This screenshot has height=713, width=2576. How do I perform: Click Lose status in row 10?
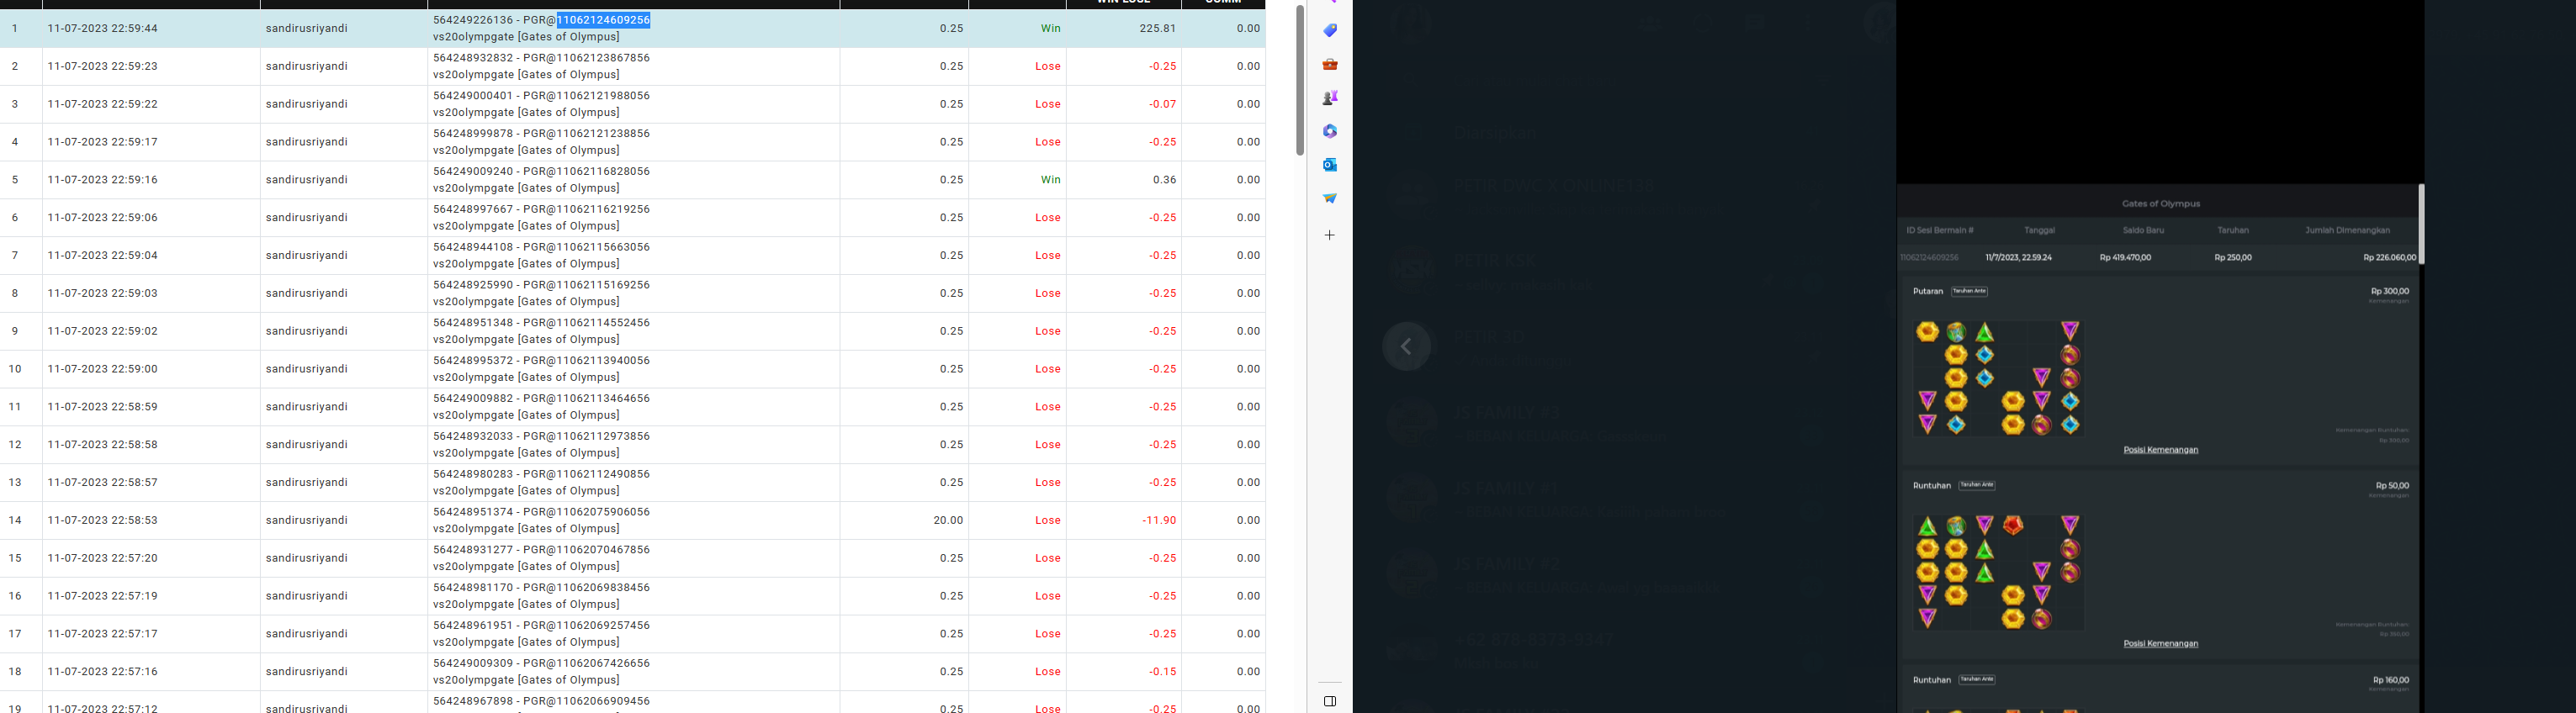1048,369
